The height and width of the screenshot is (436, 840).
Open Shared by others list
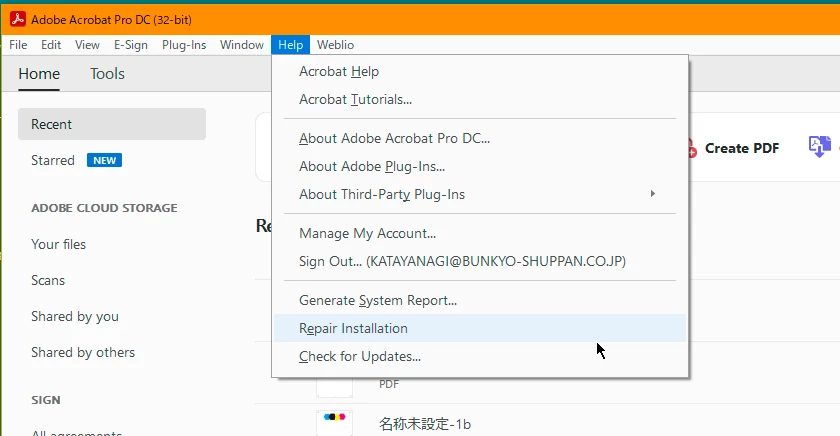click(83, 352)
